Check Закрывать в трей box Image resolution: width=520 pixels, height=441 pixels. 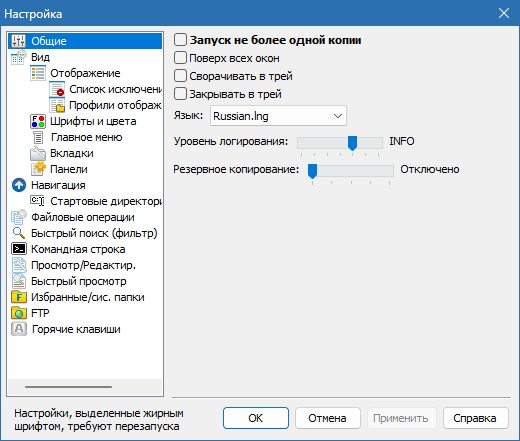(180, 94)
